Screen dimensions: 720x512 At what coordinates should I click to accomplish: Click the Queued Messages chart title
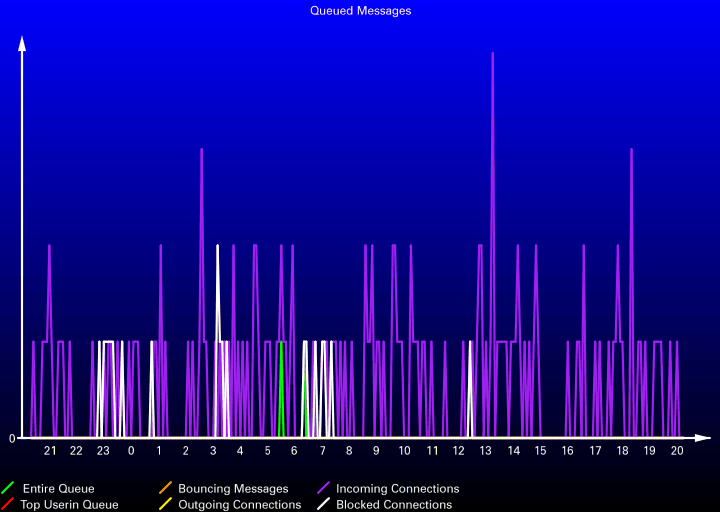click(360, 11)
